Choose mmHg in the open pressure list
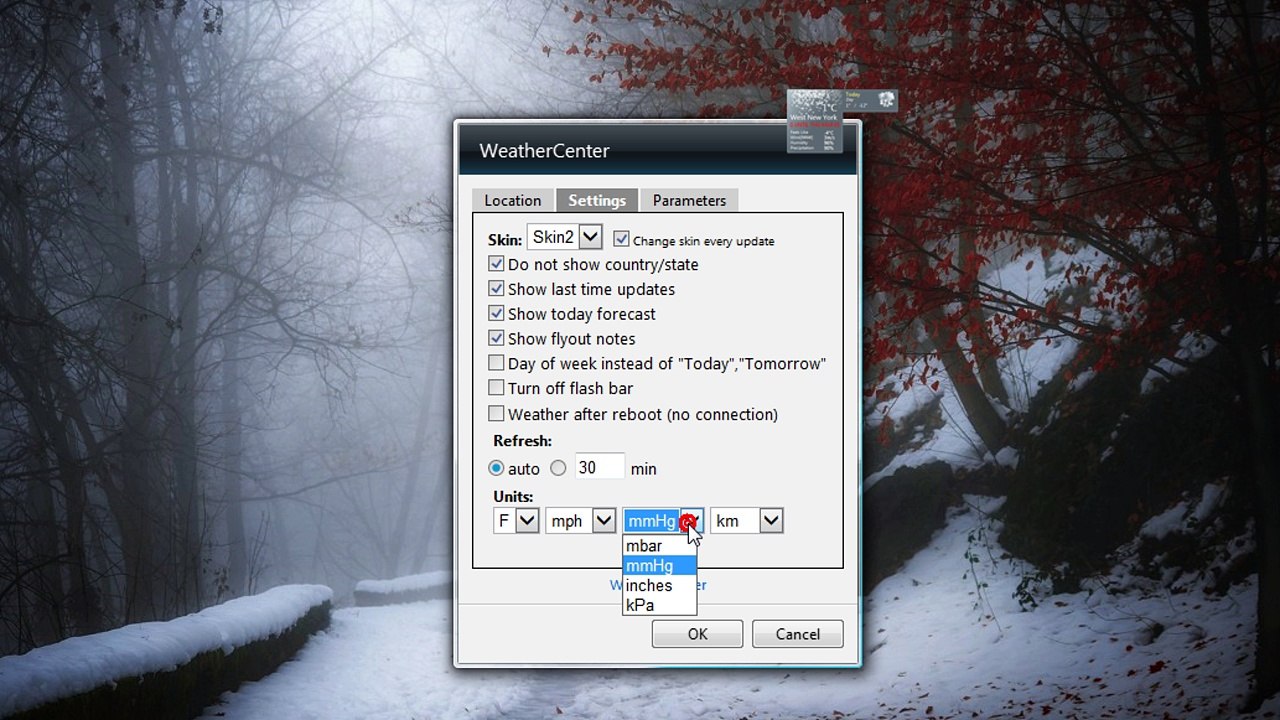 click(x=659, y=566)
